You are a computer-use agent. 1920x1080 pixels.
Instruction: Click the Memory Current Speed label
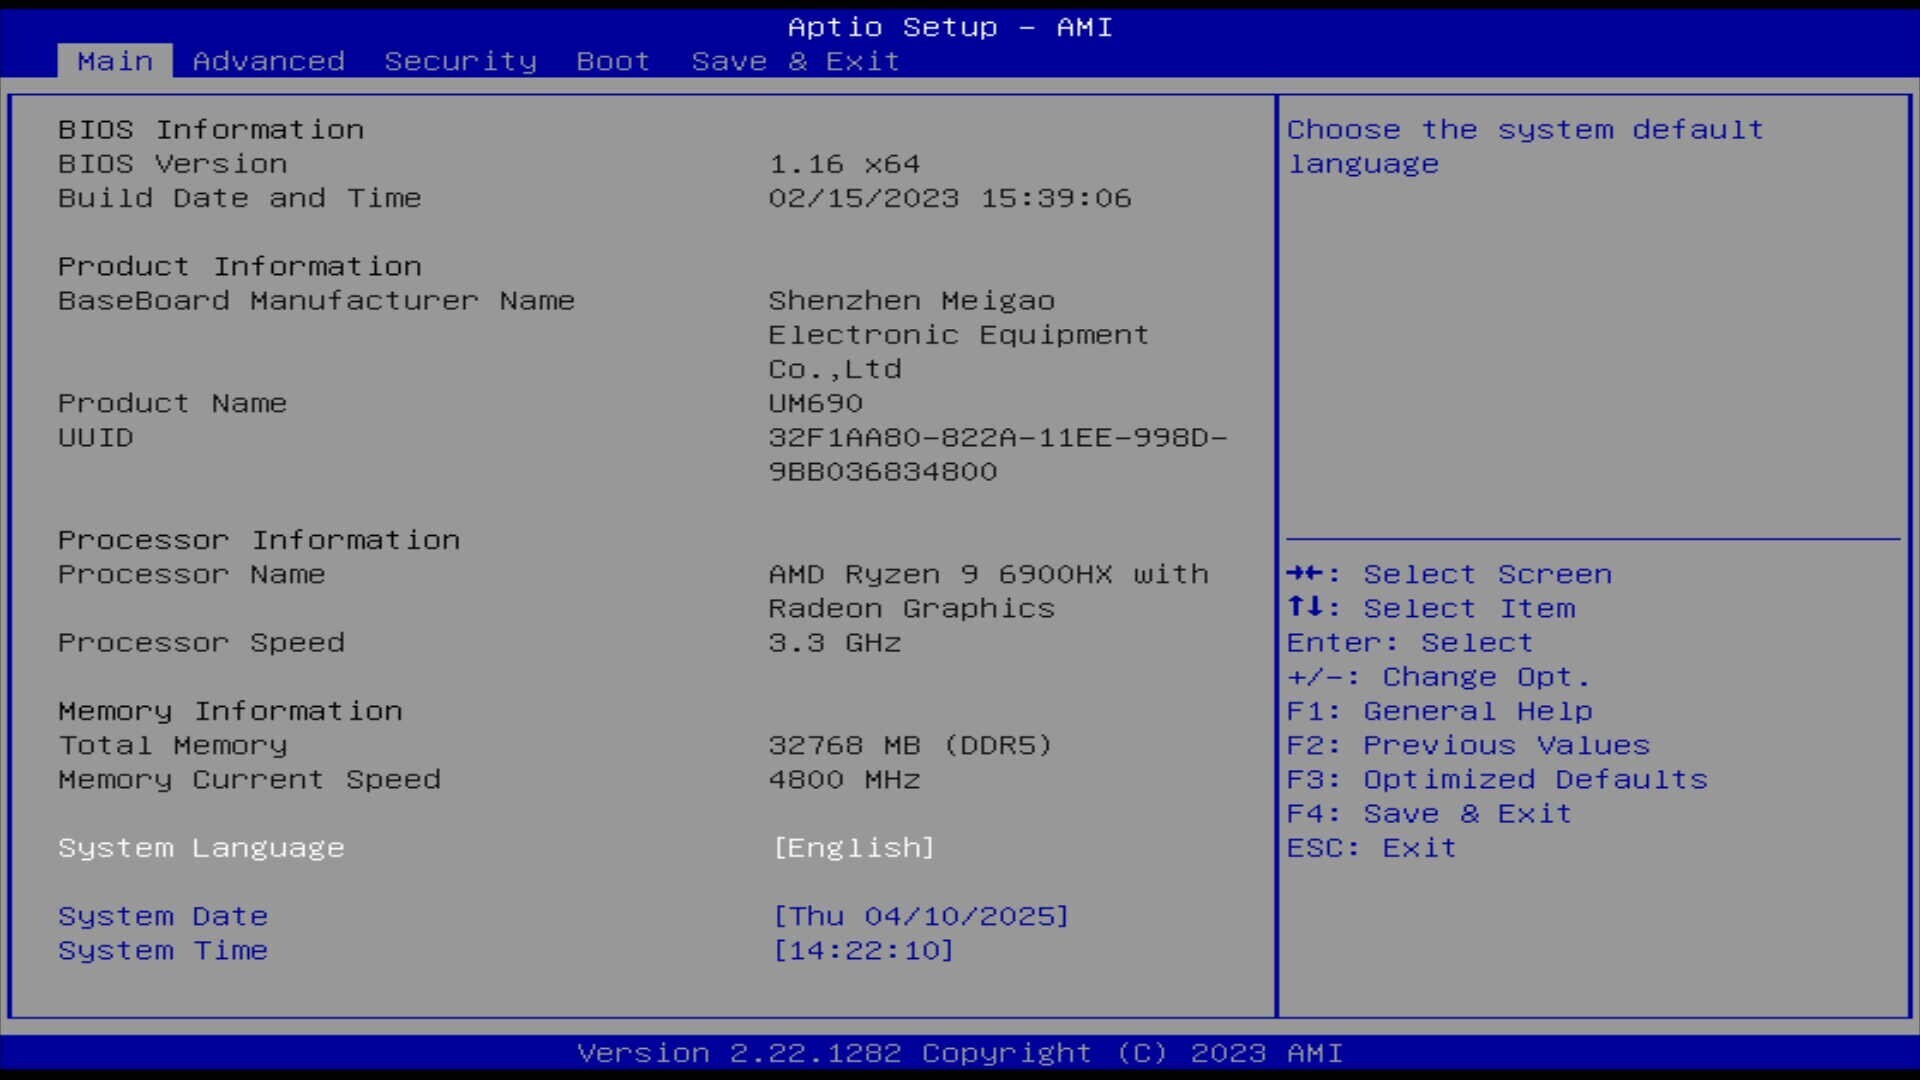pyautogui.click(x=249, y=779)
